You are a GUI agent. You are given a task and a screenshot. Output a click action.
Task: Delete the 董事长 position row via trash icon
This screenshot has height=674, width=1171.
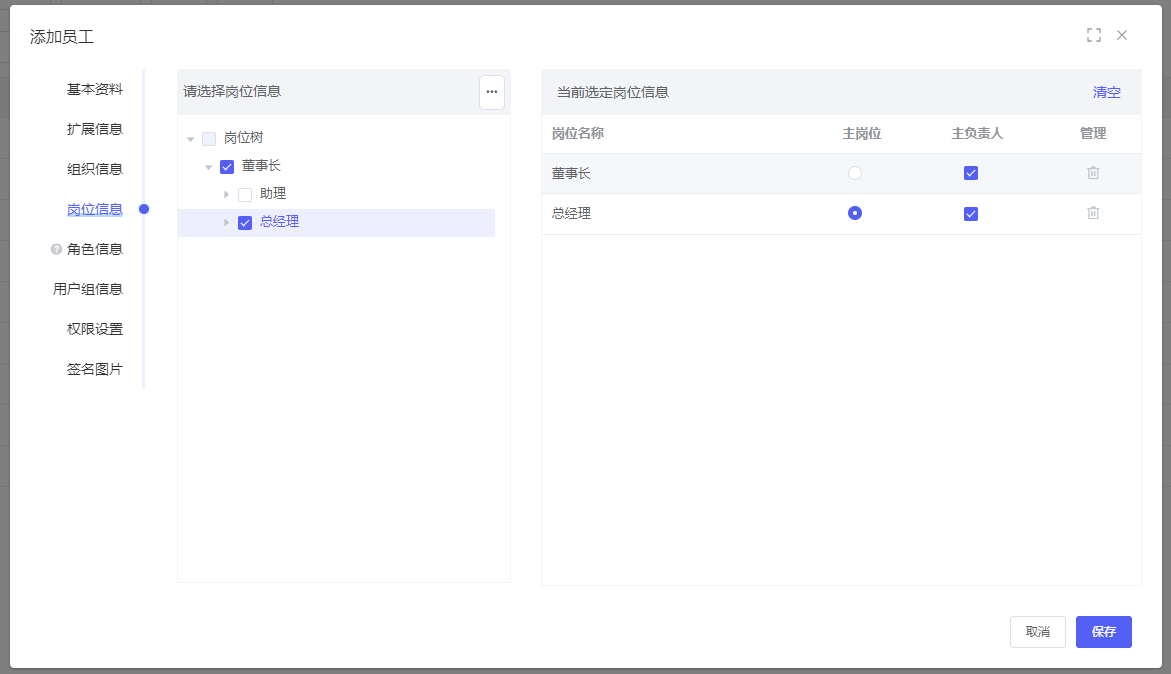[1093, 173]
